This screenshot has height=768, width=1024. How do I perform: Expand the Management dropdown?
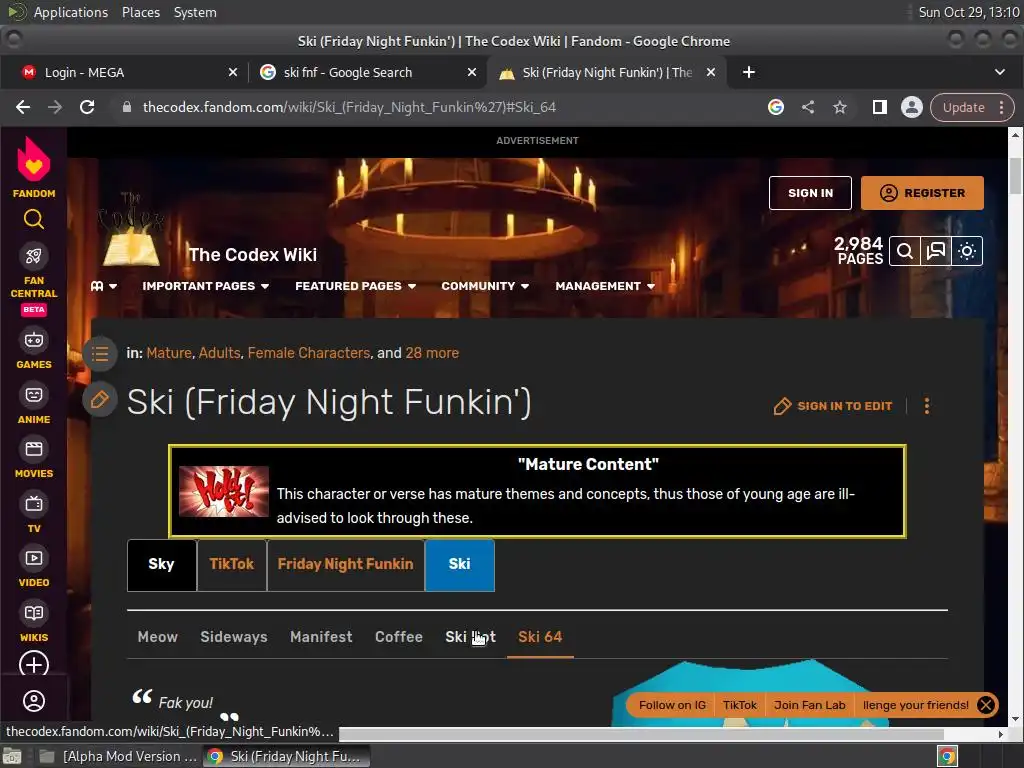(605, 286)
